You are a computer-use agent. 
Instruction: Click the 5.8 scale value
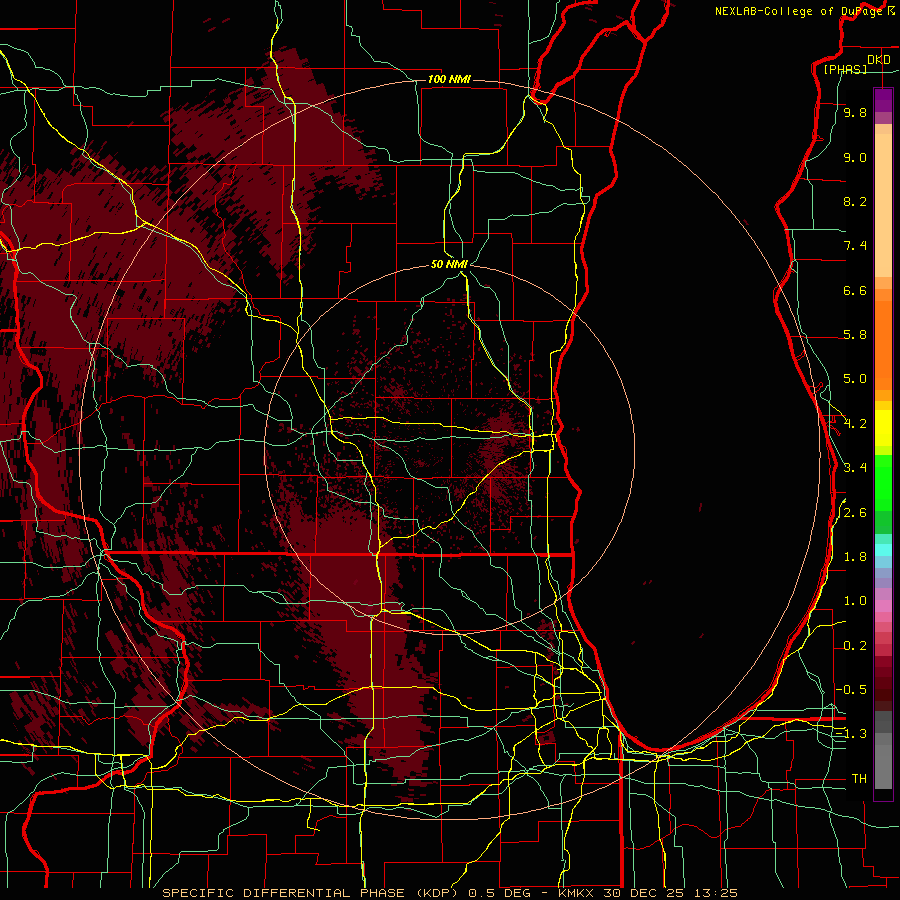click(x=855, y=335)
